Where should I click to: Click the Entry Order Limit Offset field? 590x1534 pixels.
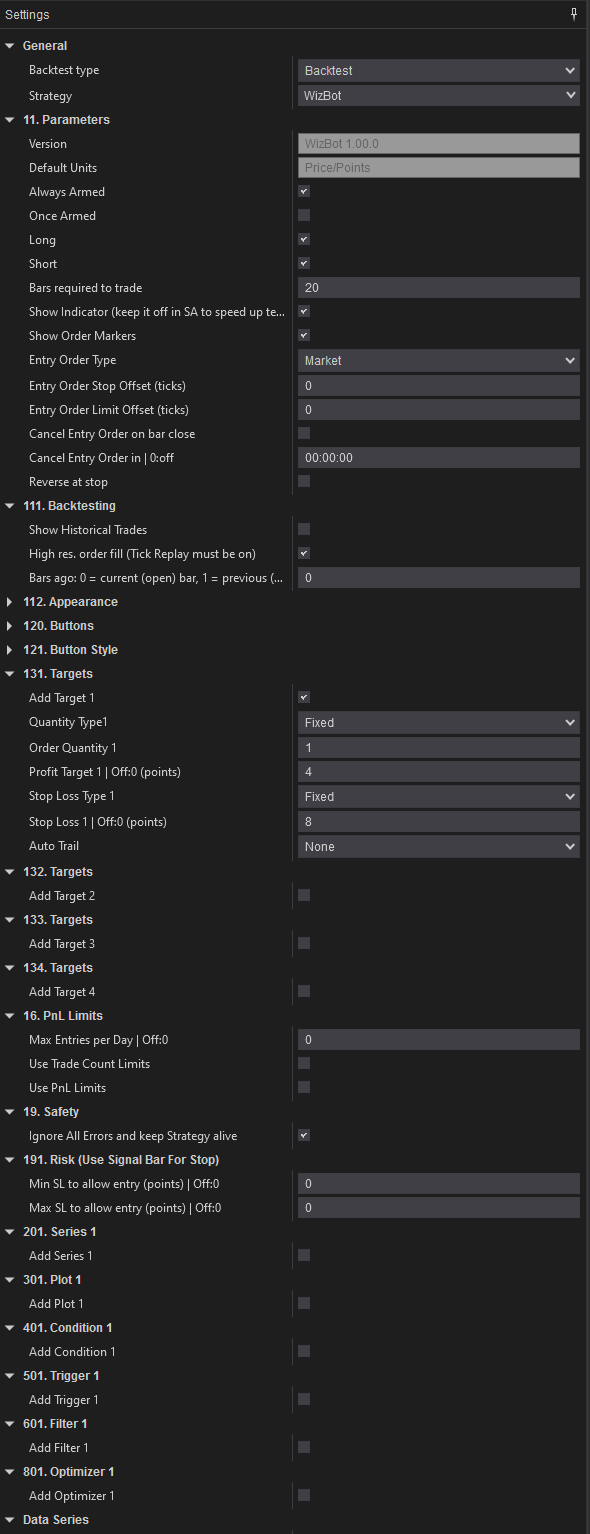[439, 410]
